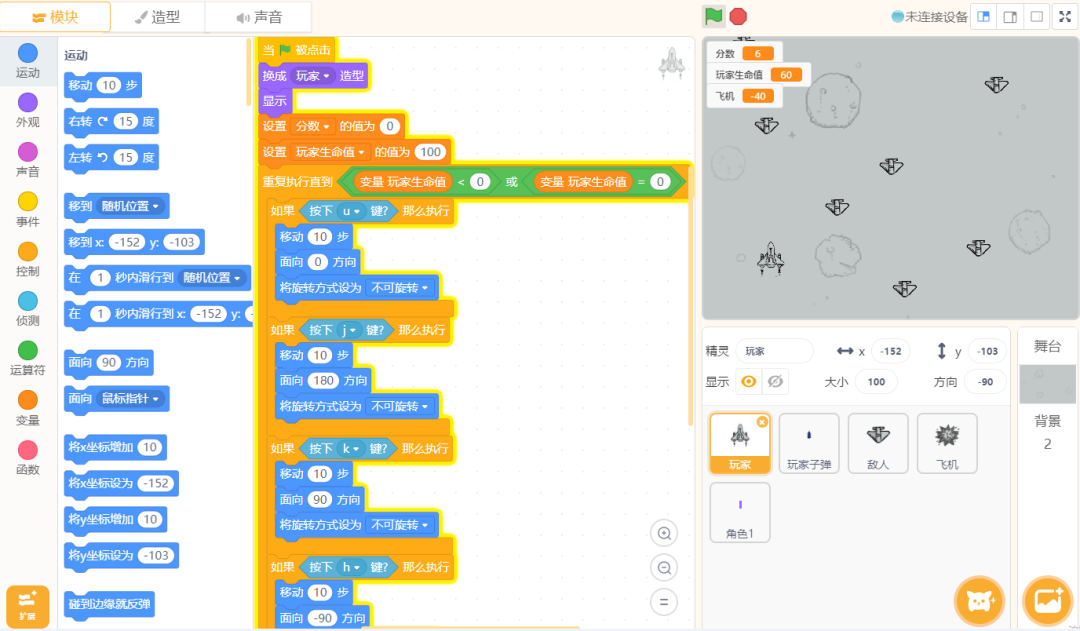Open the u key dropdown
Viewport: 1080px width, 631px height.
pyautogui.click(x=351, y=211)
